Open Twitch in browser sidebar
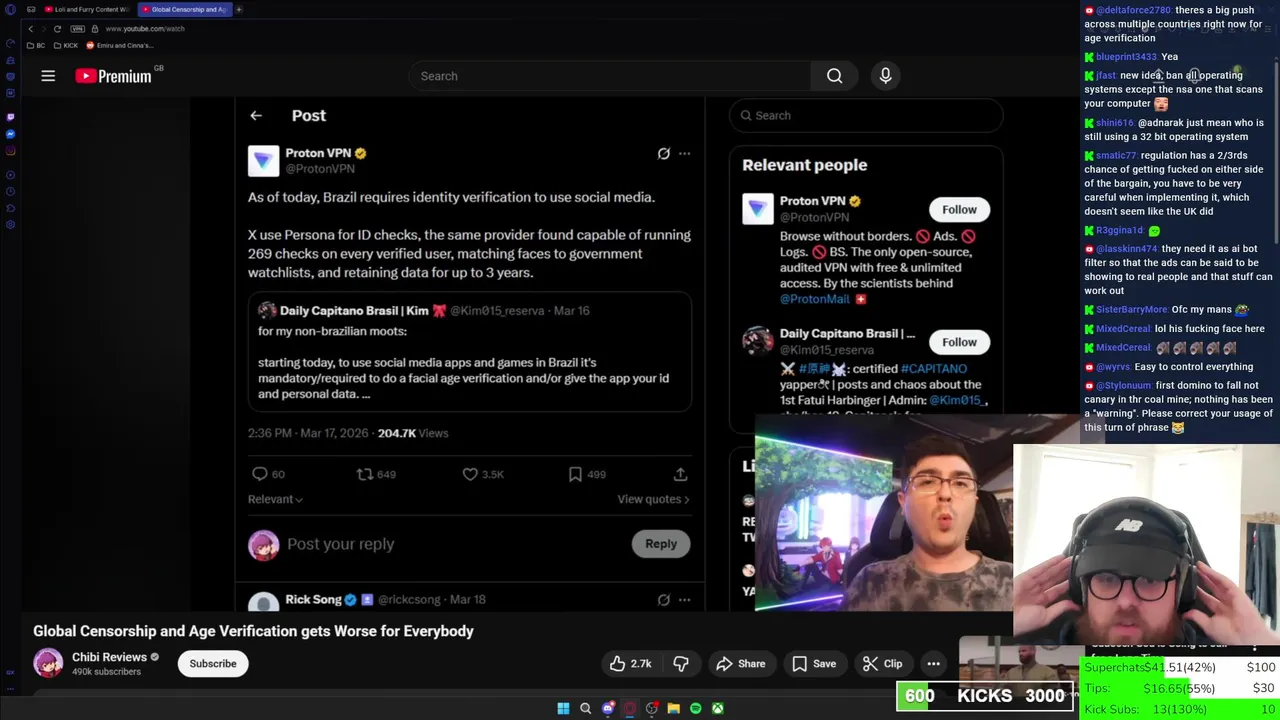This screenshot has height=720, width=1280. (10, 117)
